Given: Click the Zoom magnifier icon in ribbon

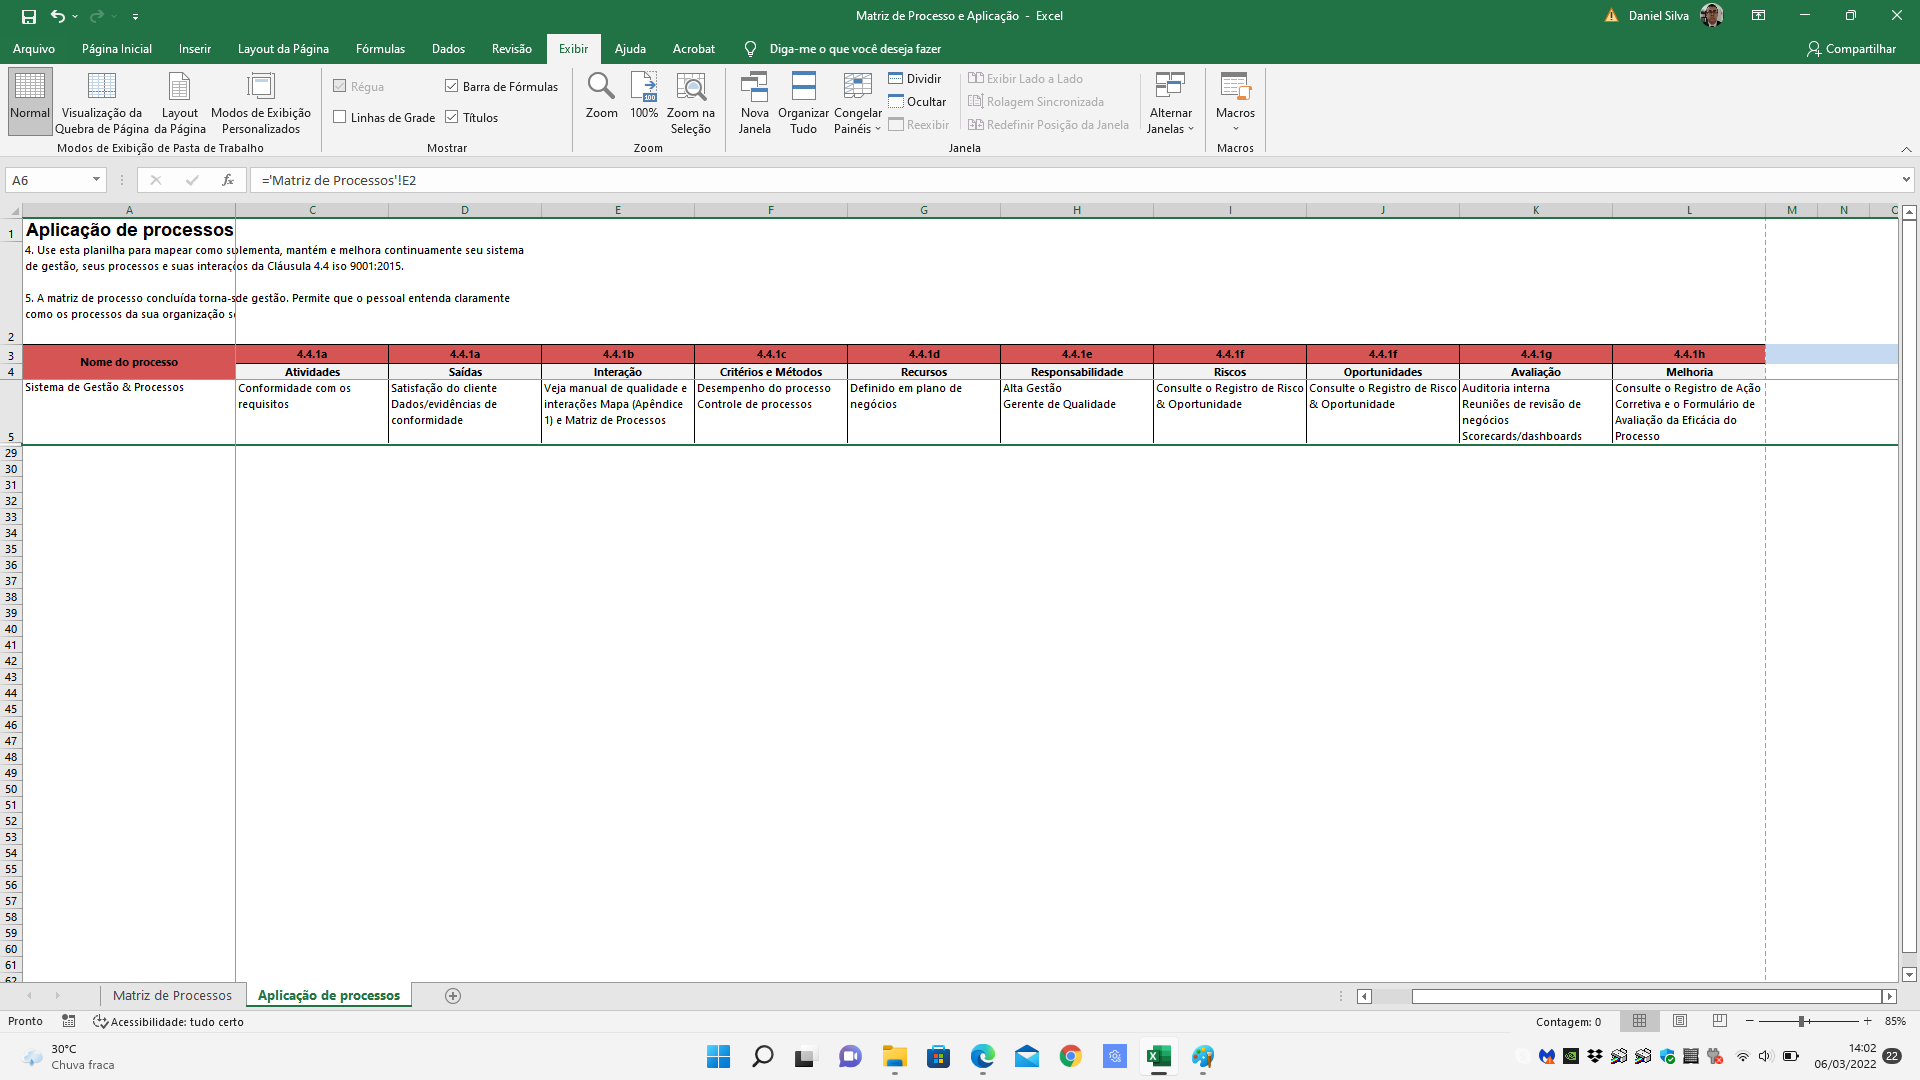Looking at the screenshot, I should (601, 88).
